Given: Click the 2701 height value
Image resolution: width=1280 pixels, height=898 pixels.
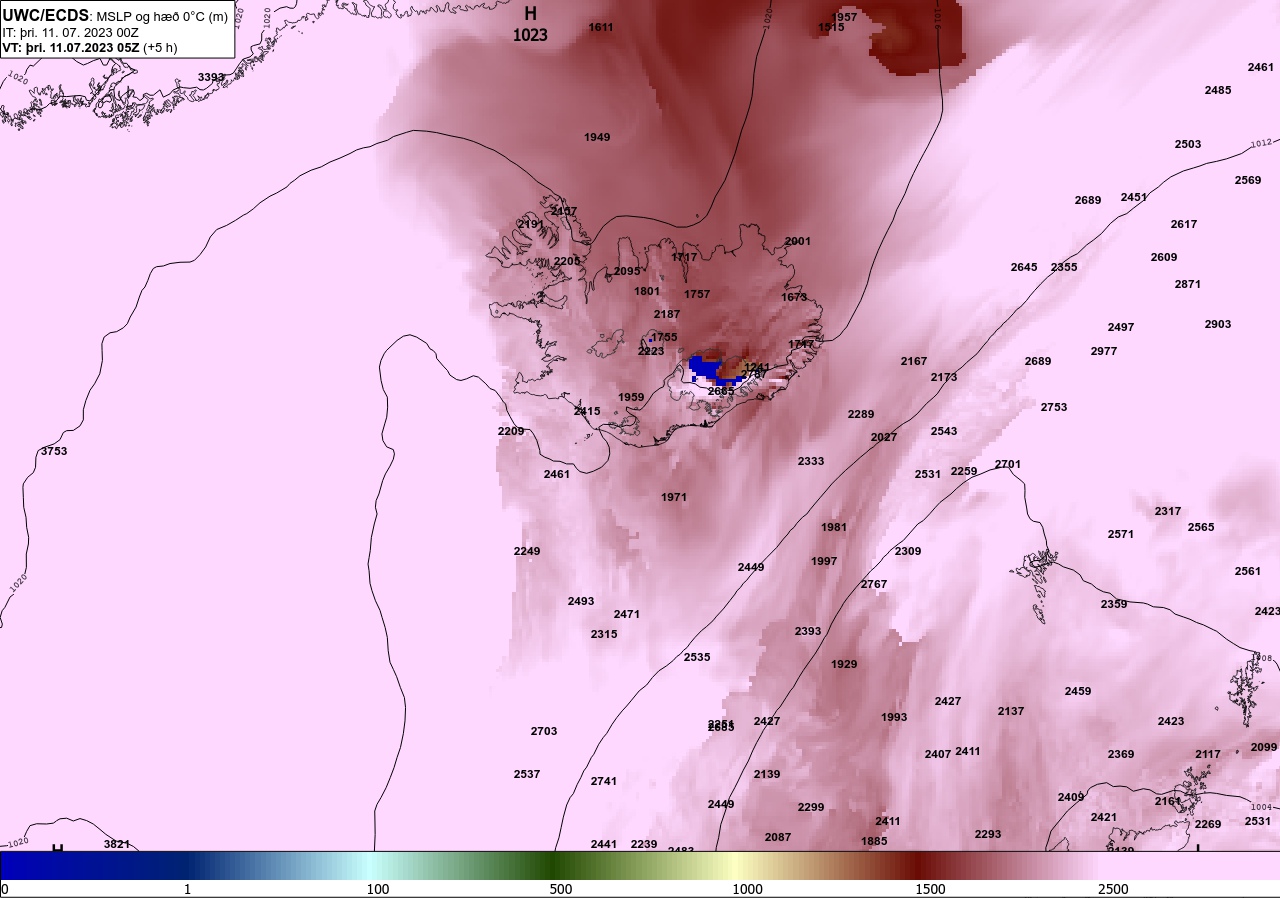Looking at the screenshot, I should coord(1008,464).
